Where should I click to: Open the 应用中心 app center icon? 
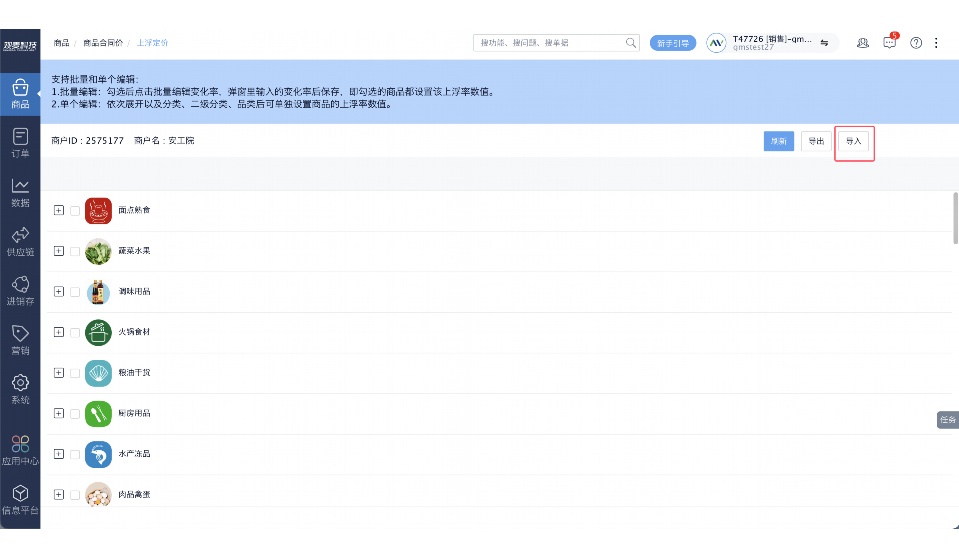pos(20,448)
